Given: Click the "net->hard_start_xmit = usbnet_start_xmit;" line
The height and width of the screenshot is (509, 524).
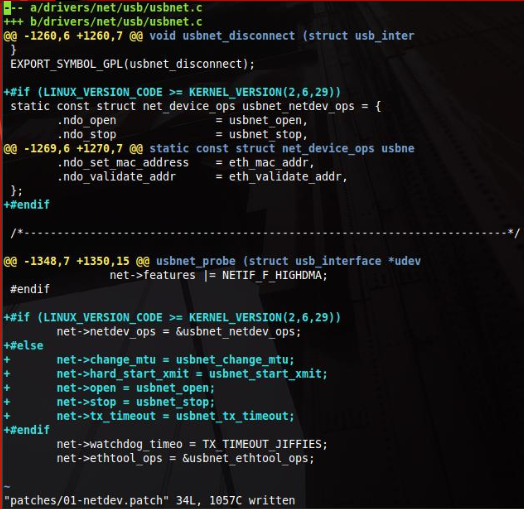Looking at the screenshot, I should coord(192,374).
